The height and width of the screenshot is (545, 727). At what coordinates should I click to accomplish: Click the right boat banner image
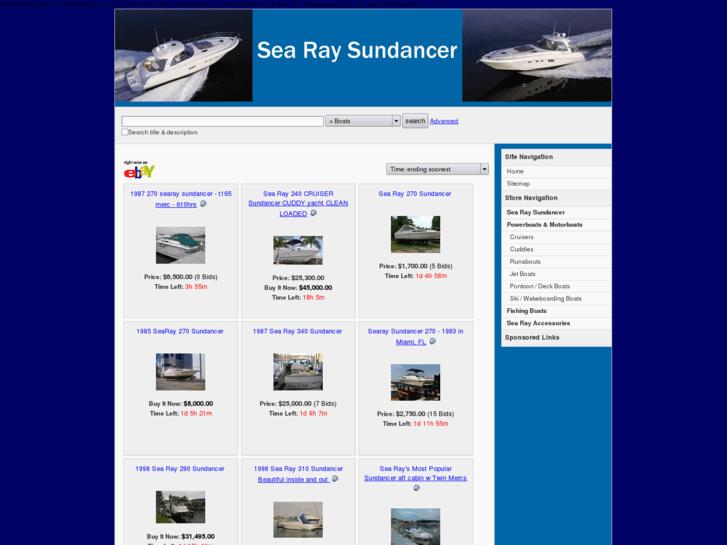[537, 55]
